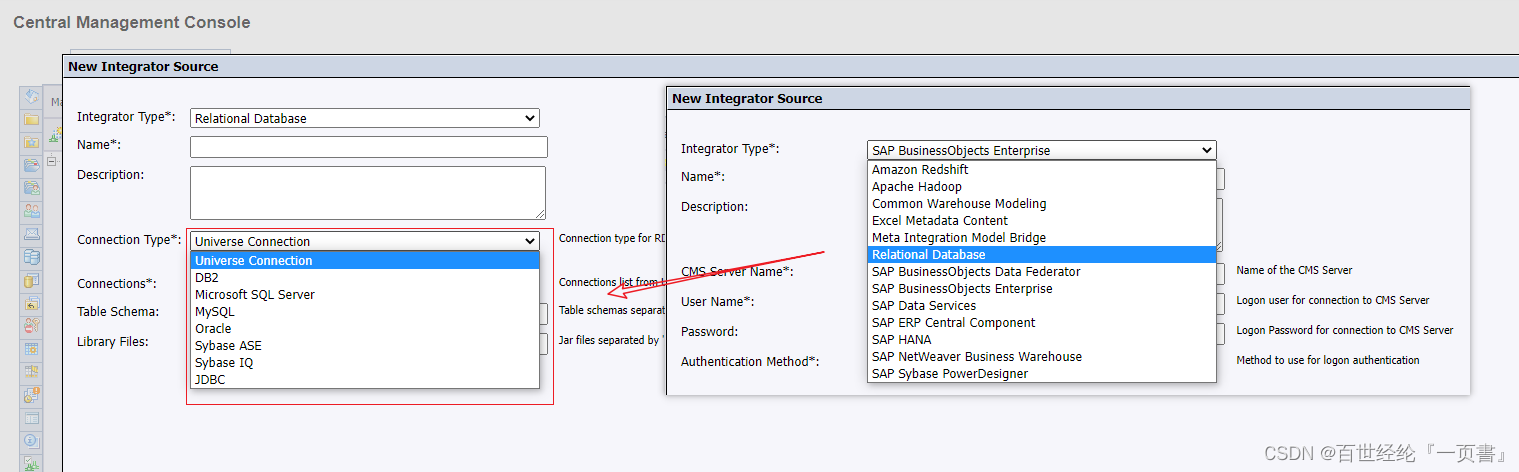Select highlighted Relational Database option

pyautogui.click(x=1042, y=254)
